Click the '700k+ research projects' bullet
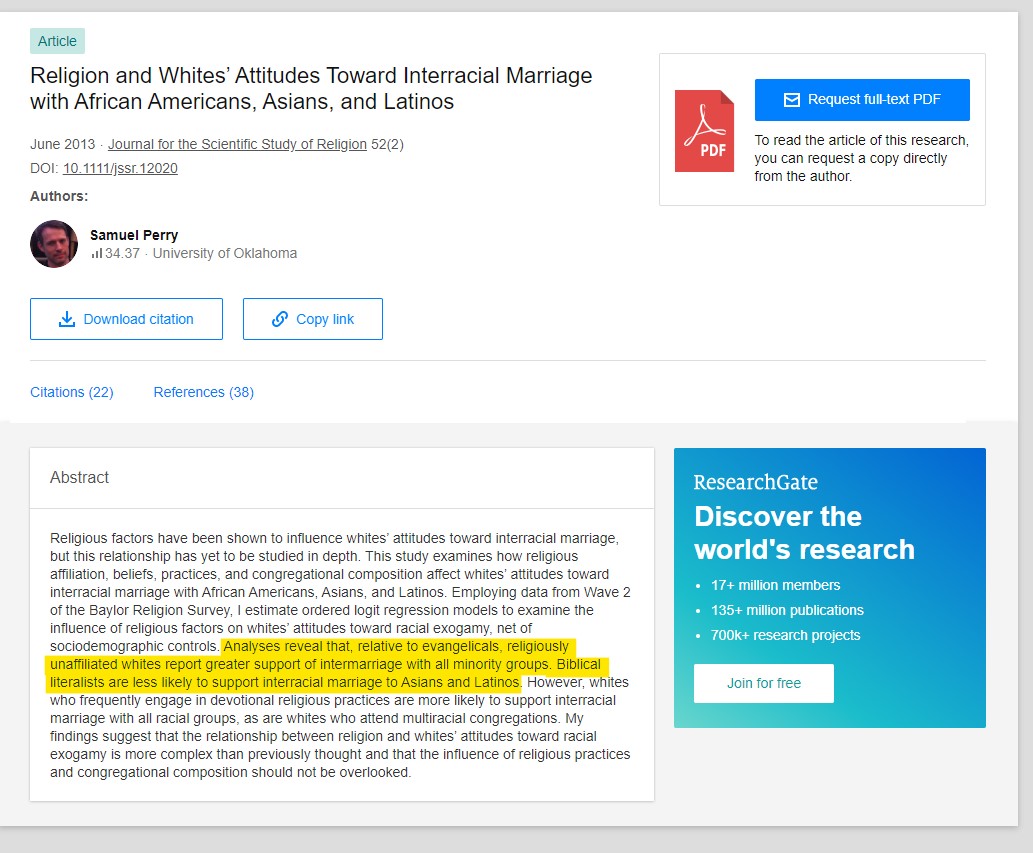 click(x=785, y=635)
